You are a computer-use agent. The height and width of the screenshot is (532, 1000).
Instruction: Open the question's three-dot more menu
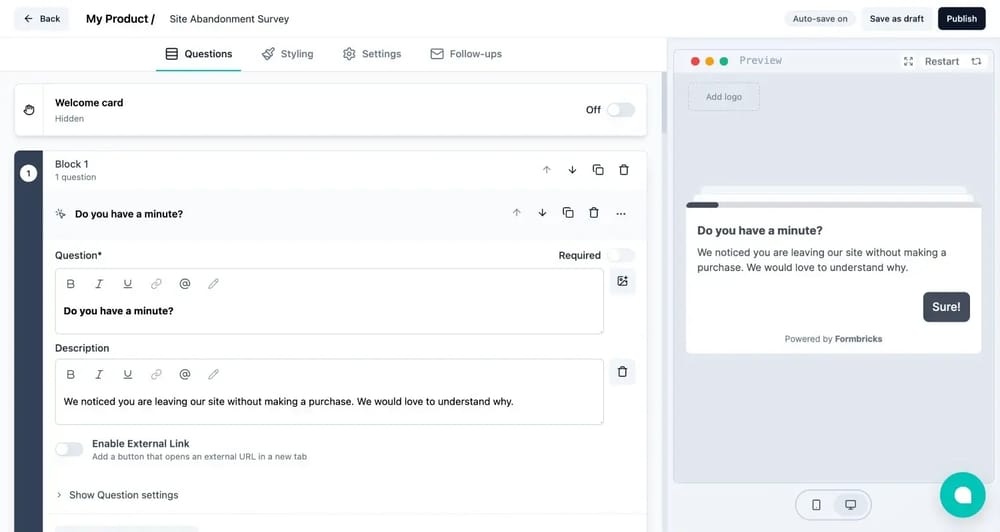(621, 213)
